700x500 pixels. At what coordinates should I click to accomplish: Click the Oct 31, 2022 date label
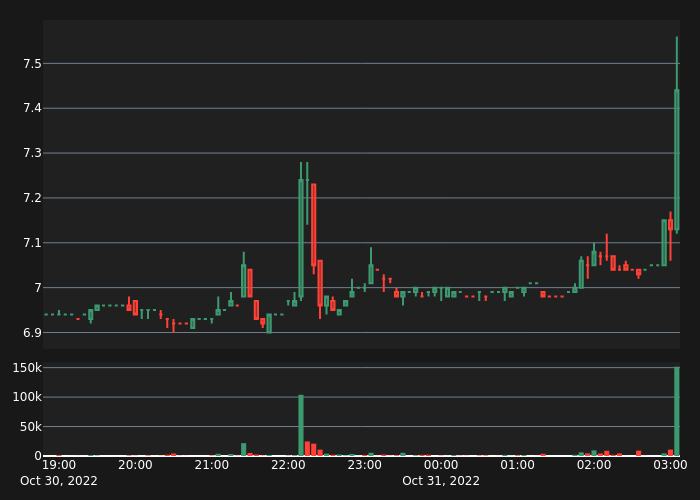tap(441, 481)
